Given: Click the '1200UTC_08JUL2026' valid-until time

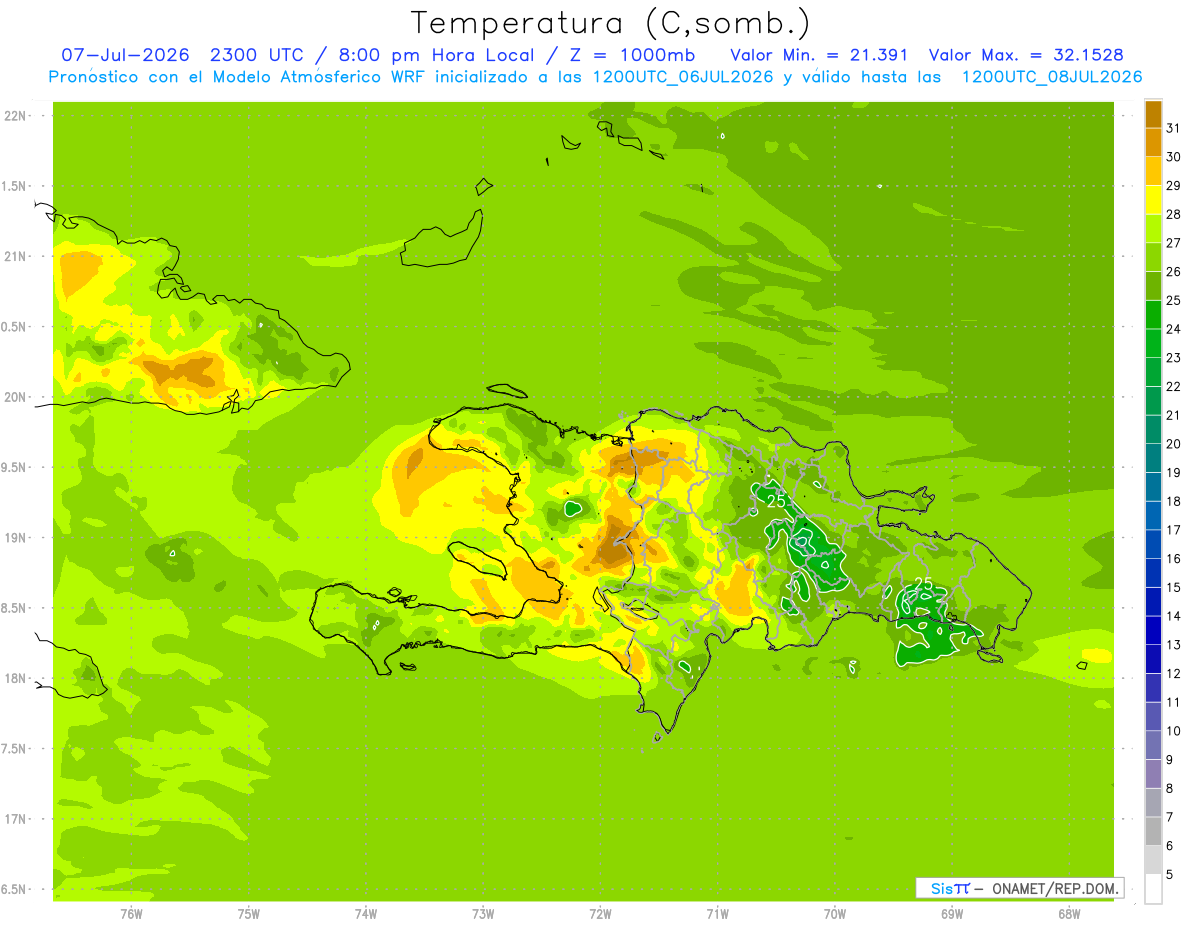Looking at the screenshot, I should click(x=1052, y=77).
